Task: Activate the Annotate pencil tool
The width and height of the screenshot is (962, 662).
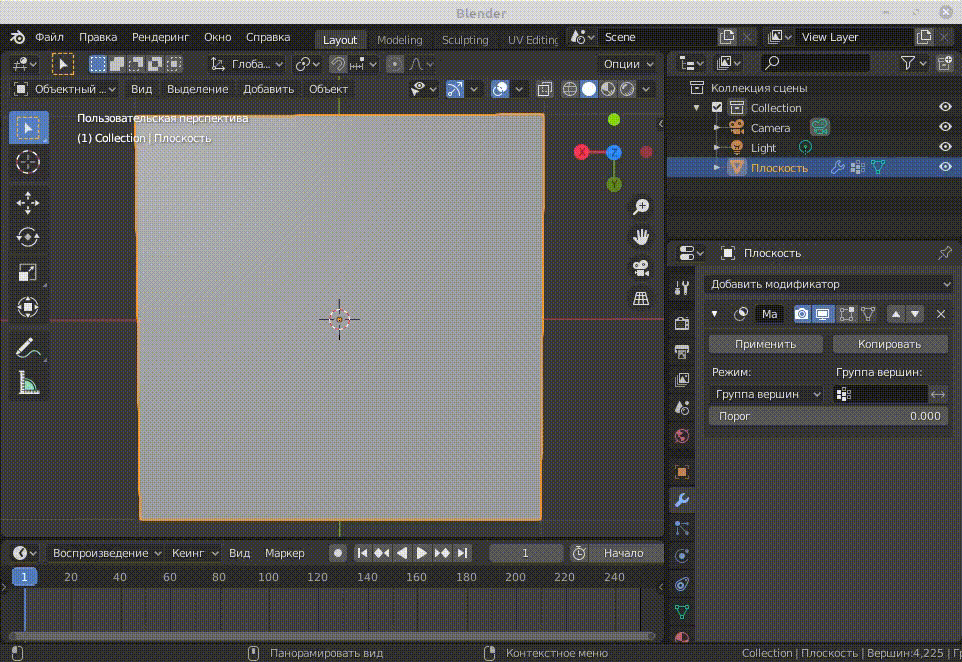Action: 28,349
